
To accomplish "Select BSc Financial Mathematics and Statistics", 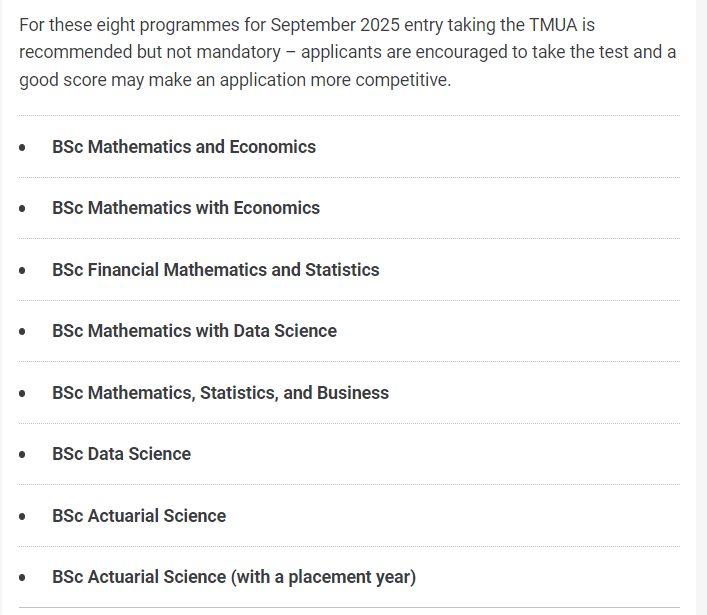I will pyautogui.click(x=216, y=270).
